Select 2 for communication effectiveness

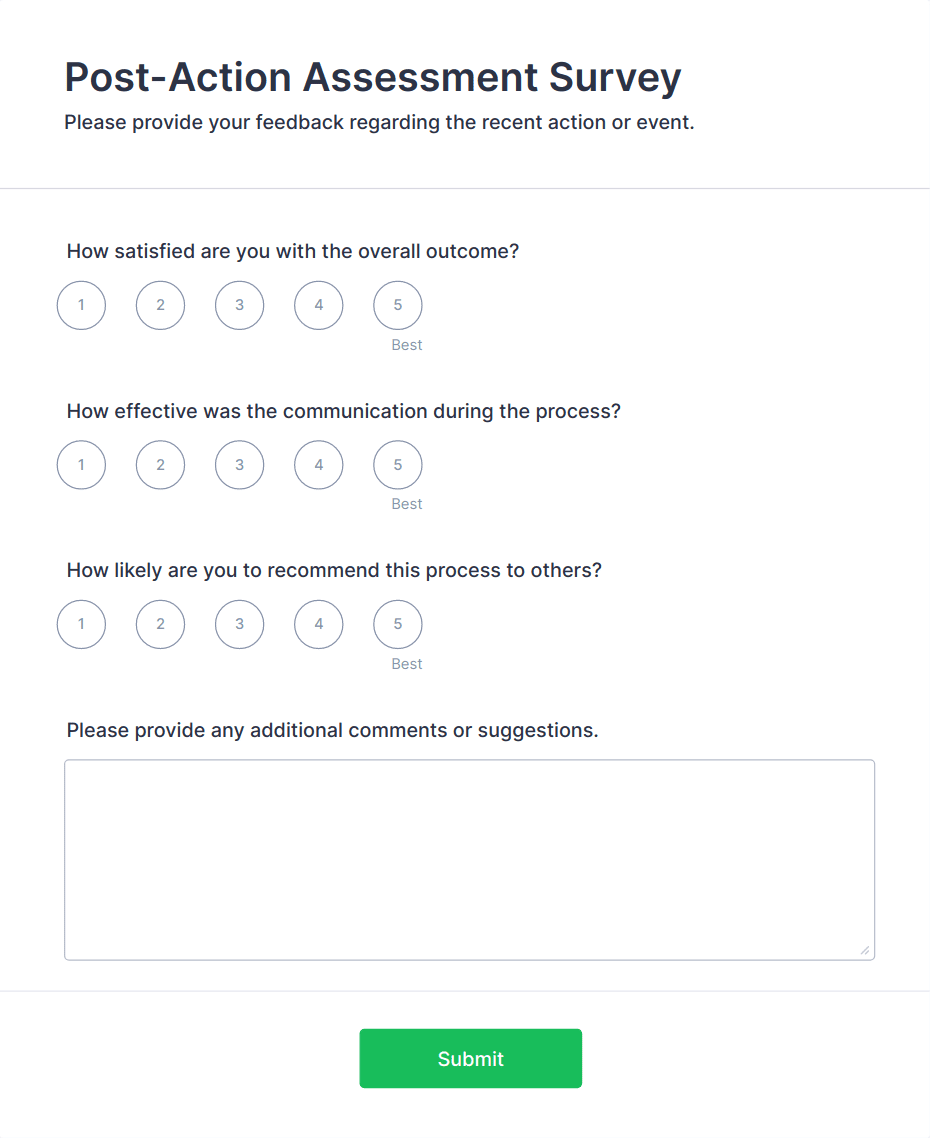click(160, 465)
